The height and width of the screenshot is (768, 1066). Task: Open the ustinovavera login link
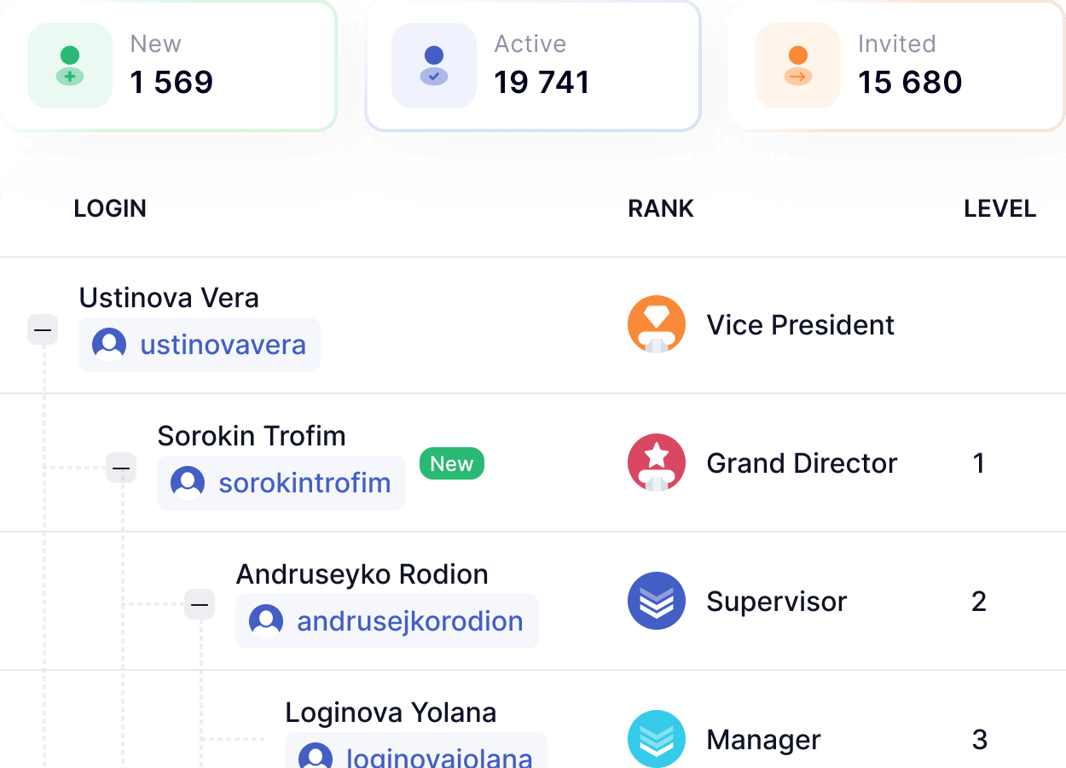(223, 345)
